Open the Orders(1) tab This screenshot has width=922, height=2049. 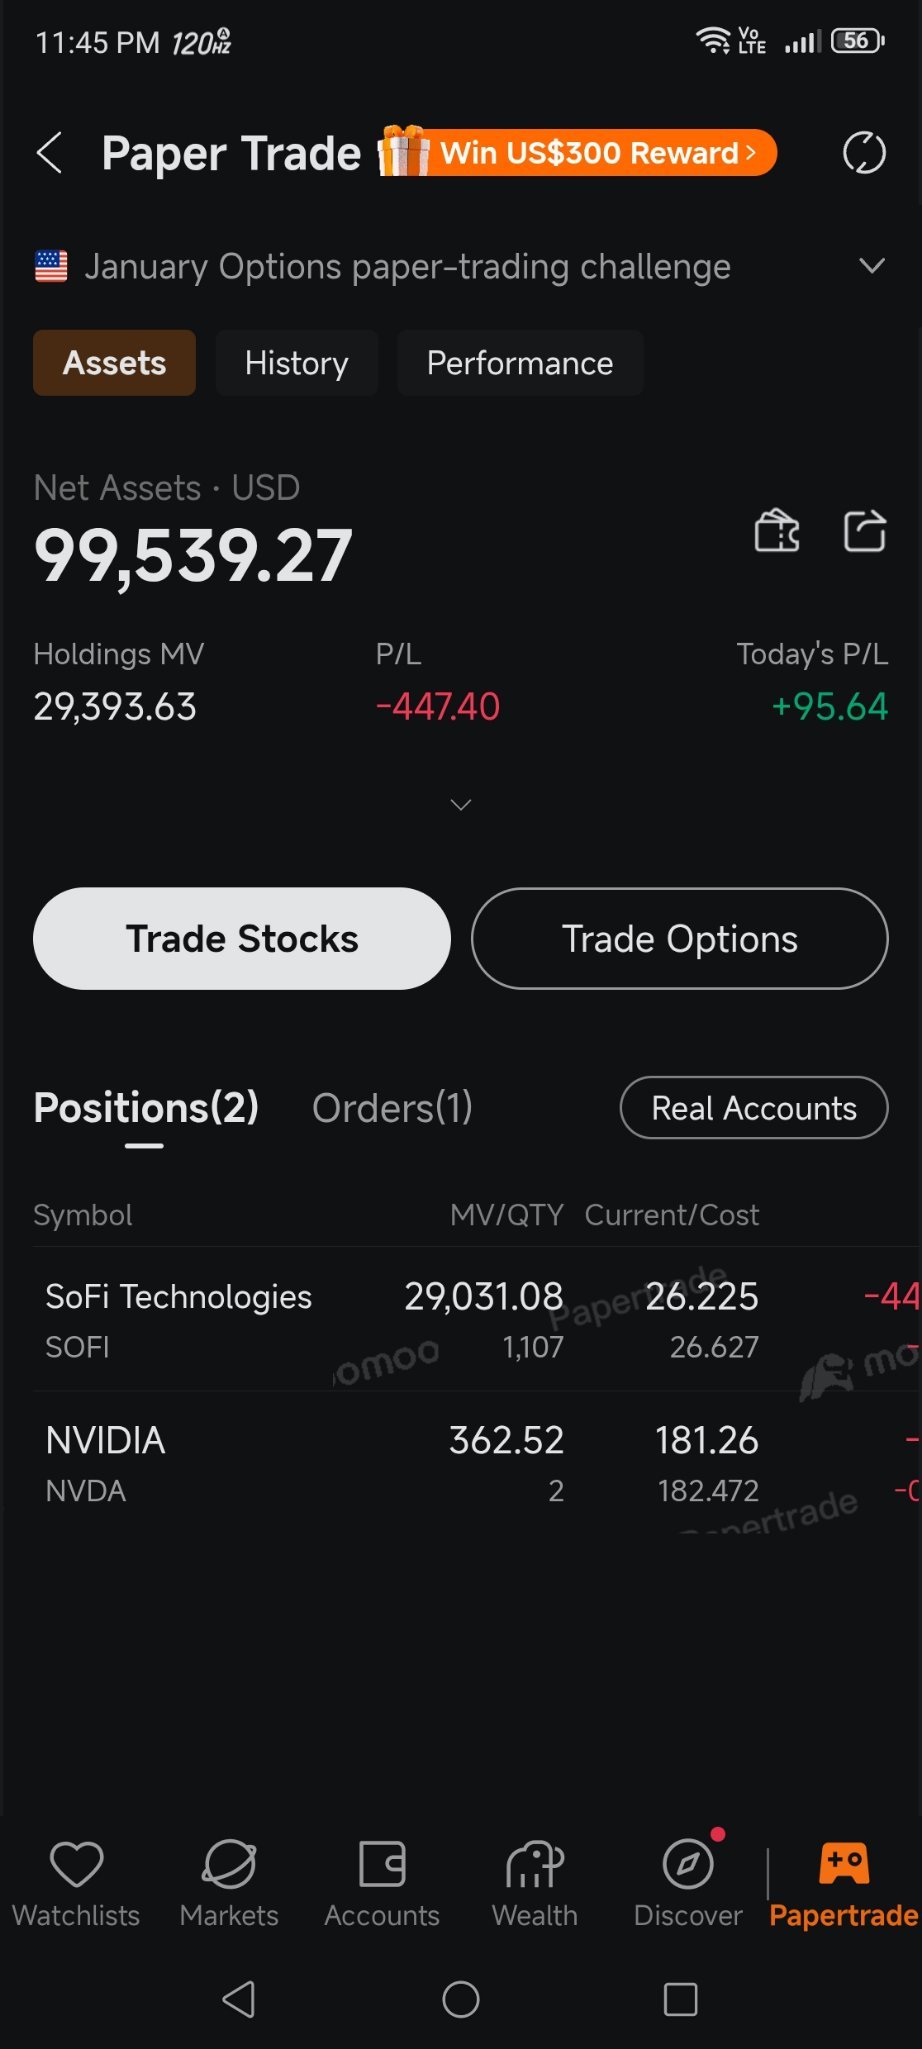(392, 1108)
